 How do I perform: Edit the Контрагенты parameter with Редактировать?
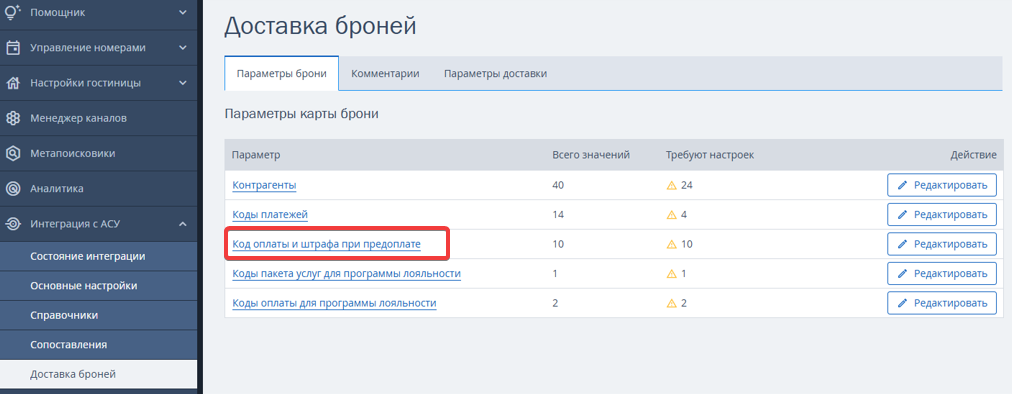942,185
